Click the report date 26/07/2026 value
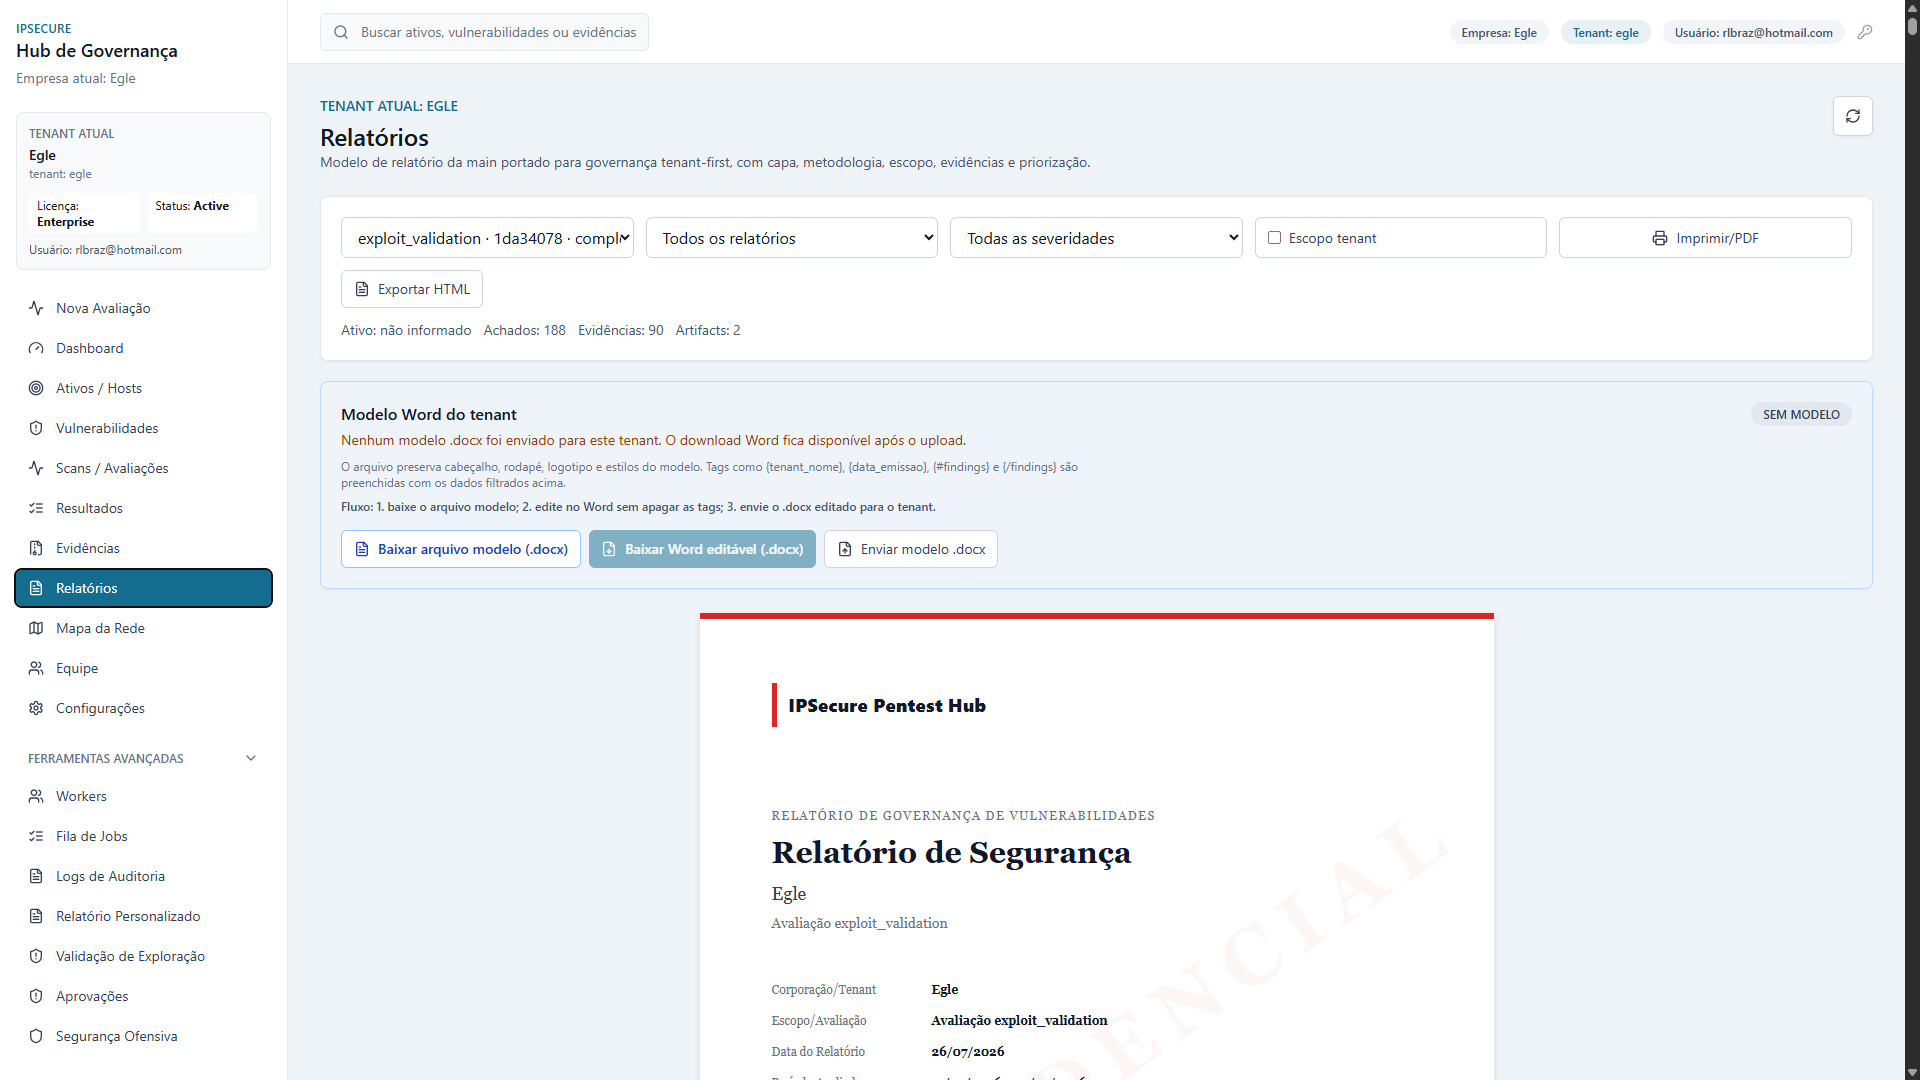The width and height of the screenshot is (1920, 1080). [x=967, y=1051]
